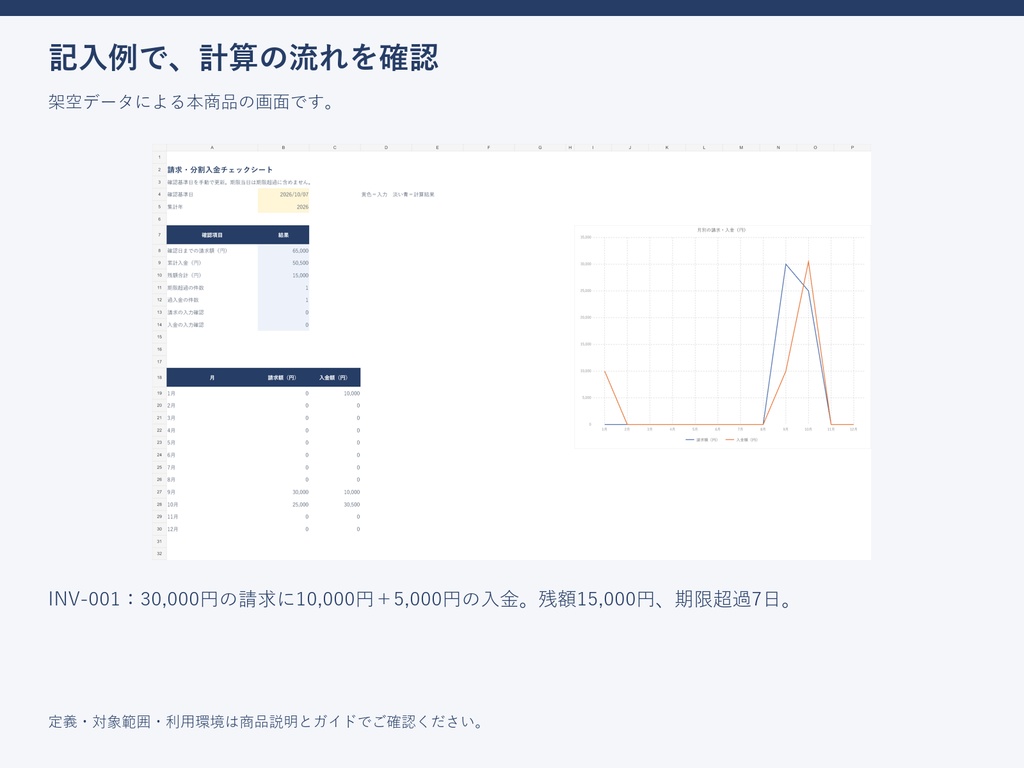Screen dimensions: 1024x768
Task: Click the 確認項目 table header
Action: coord(212,235)
